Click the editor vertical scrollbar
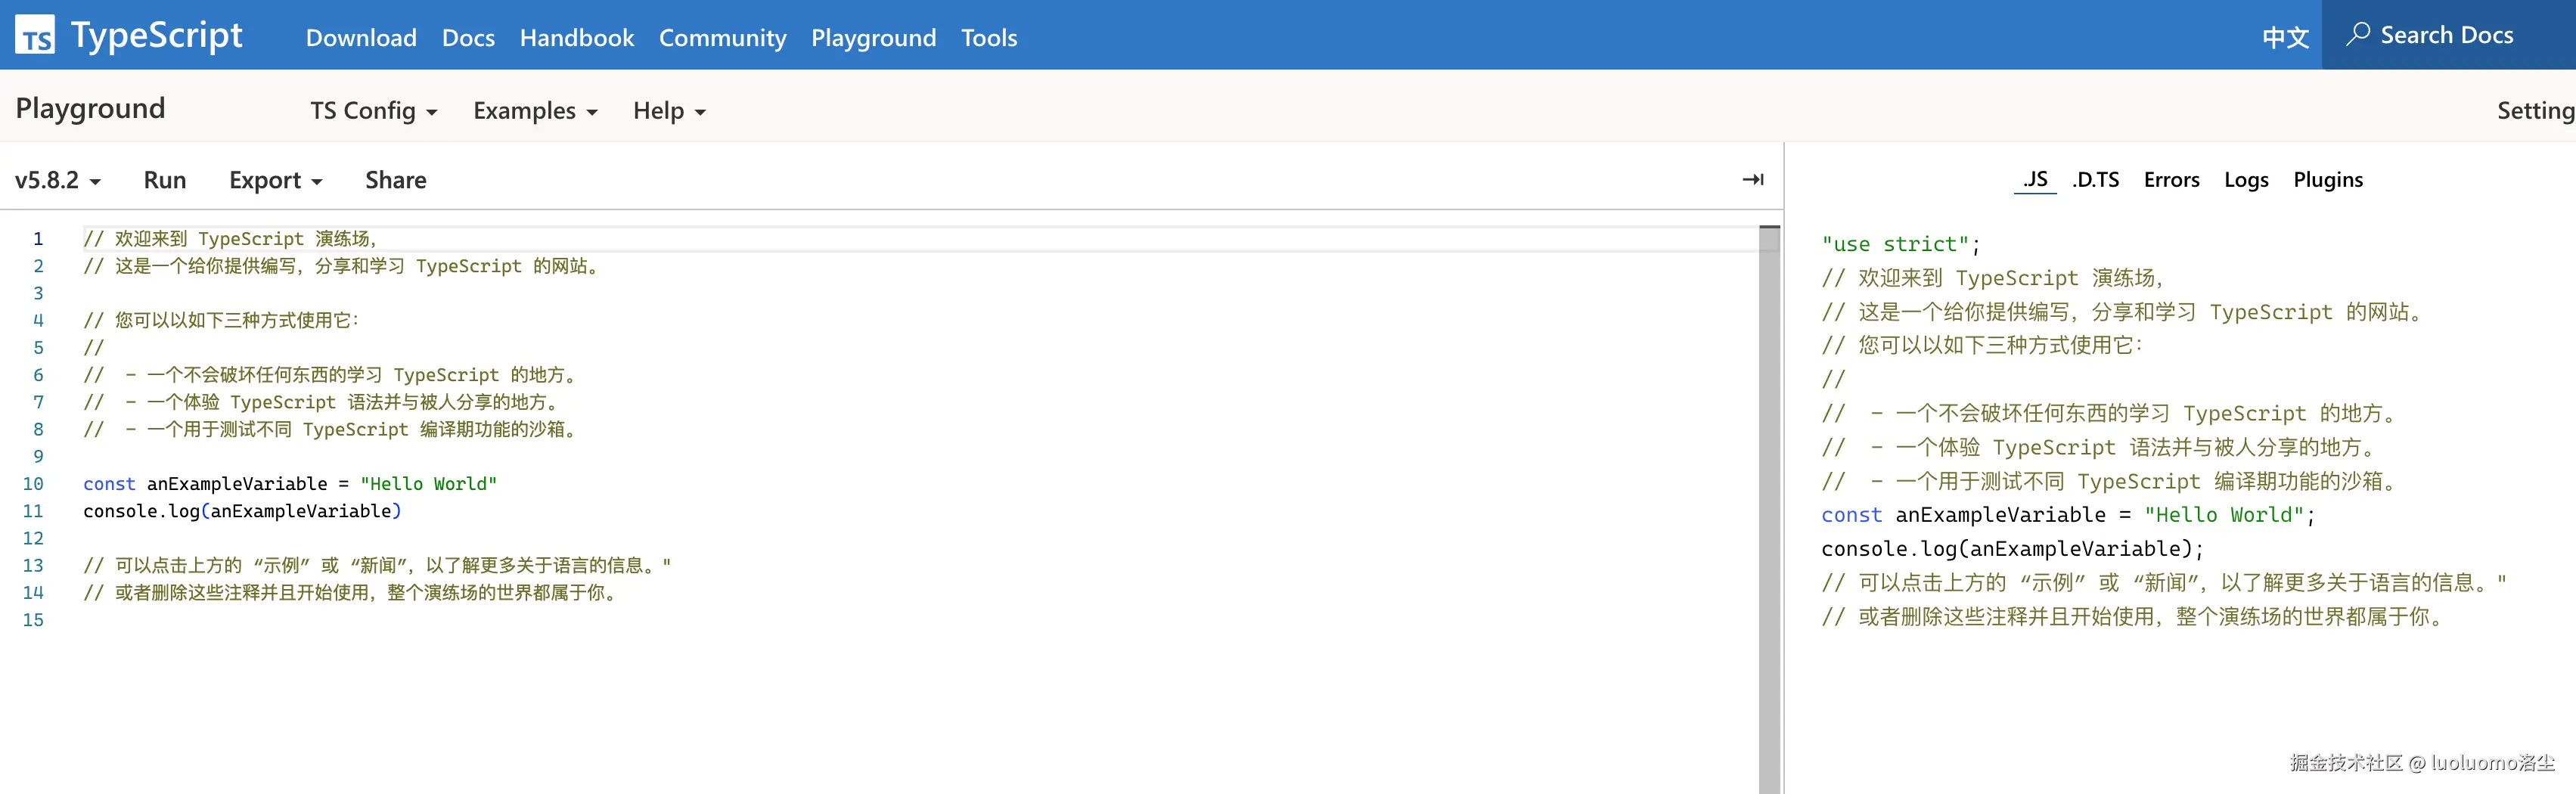Screen dimensions: 2576x794 coord(1770,510)
